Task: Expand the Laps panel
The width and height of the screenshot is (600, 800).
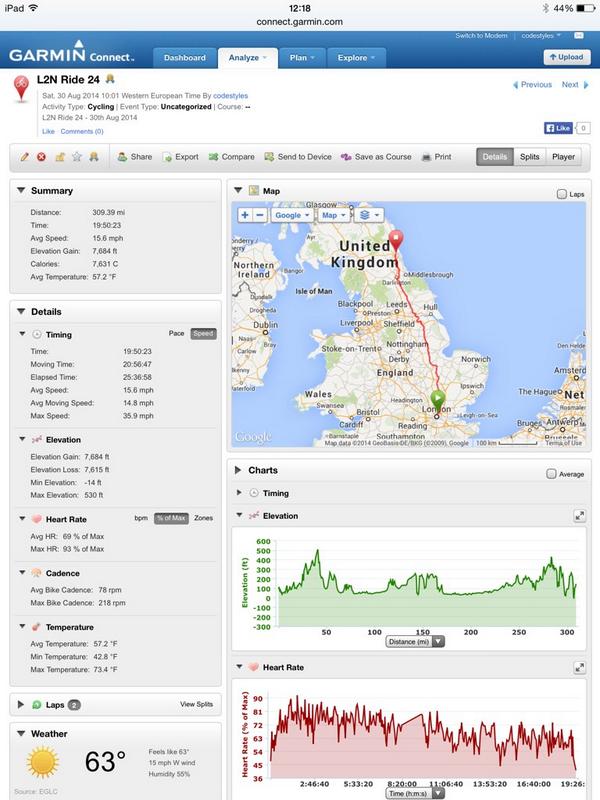Action: (21, 705)
